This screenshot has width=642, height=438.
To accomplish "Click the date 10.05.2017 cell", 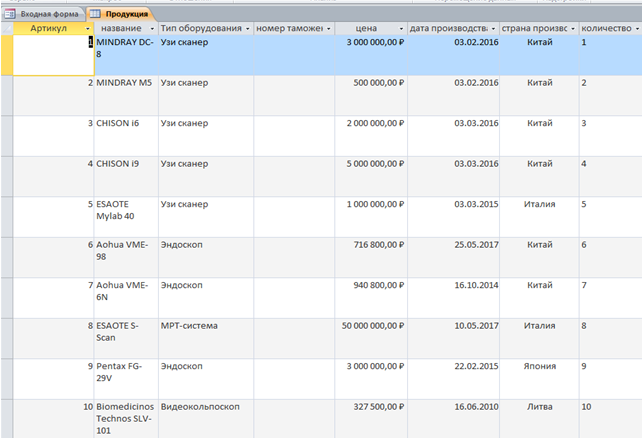I will tap(454, 339).
